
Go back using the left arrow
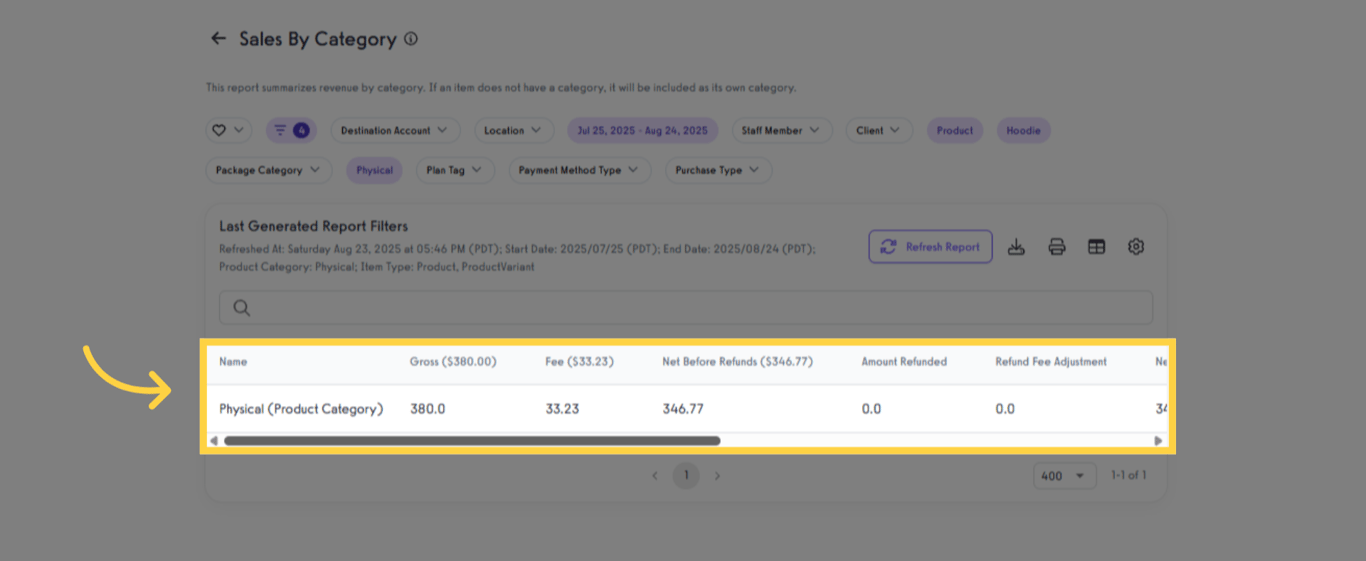coord(218,39)
